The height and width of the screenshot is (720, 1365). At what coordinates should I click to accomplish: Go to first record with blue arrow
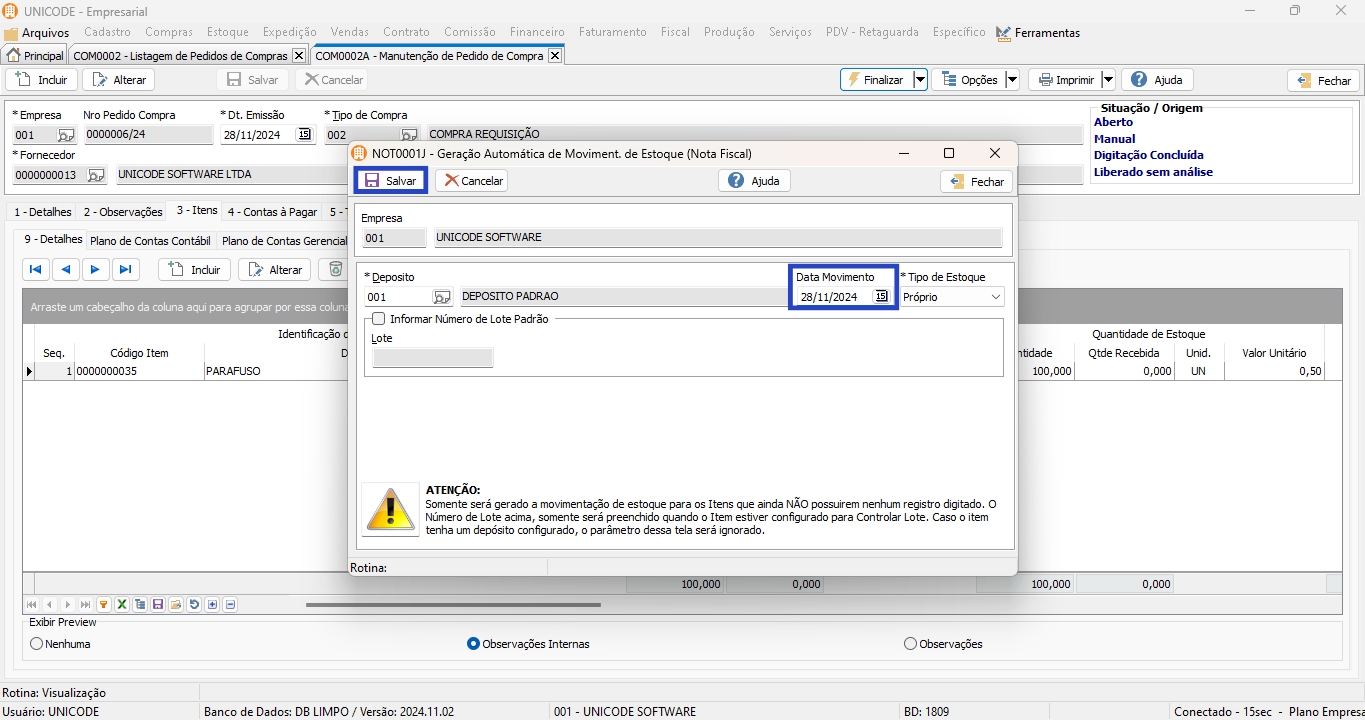[35, 270]
